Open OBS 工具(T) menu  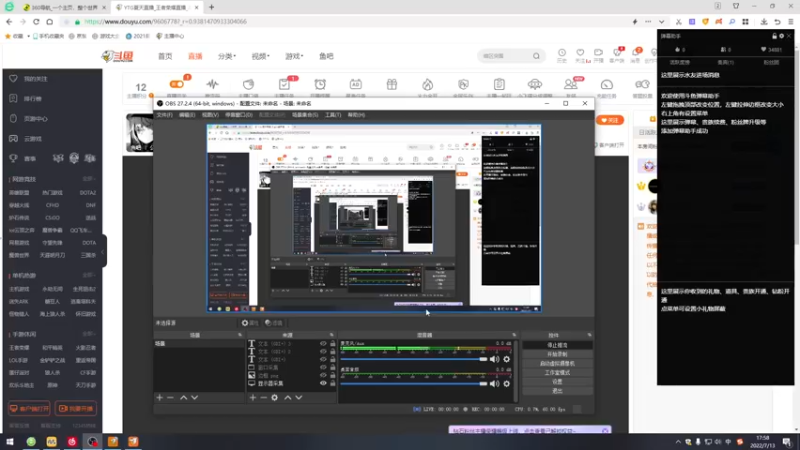click(x=333, y=115)
